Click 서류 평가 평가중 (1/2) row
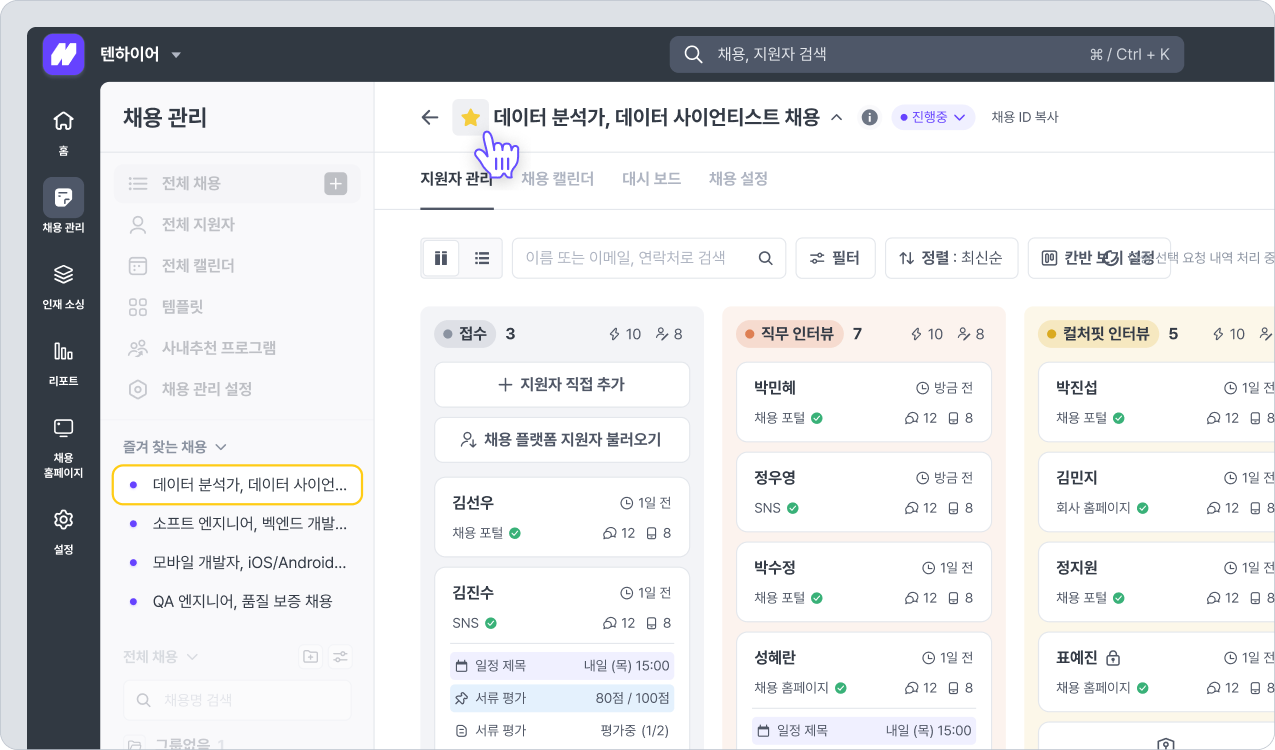Viewport: 1275px width, 750px height. (562, 731)
